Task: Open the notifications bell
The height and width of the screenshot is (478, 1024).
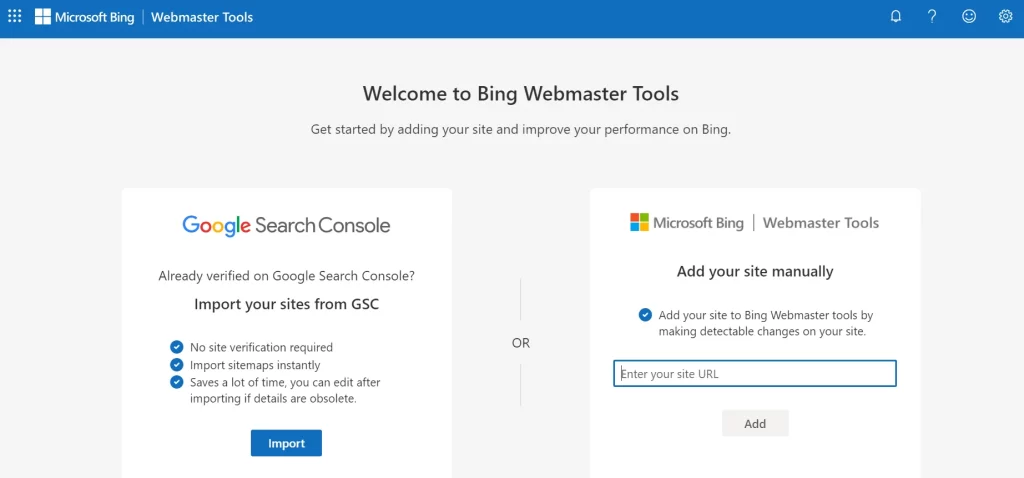Action: coord(896,16)
